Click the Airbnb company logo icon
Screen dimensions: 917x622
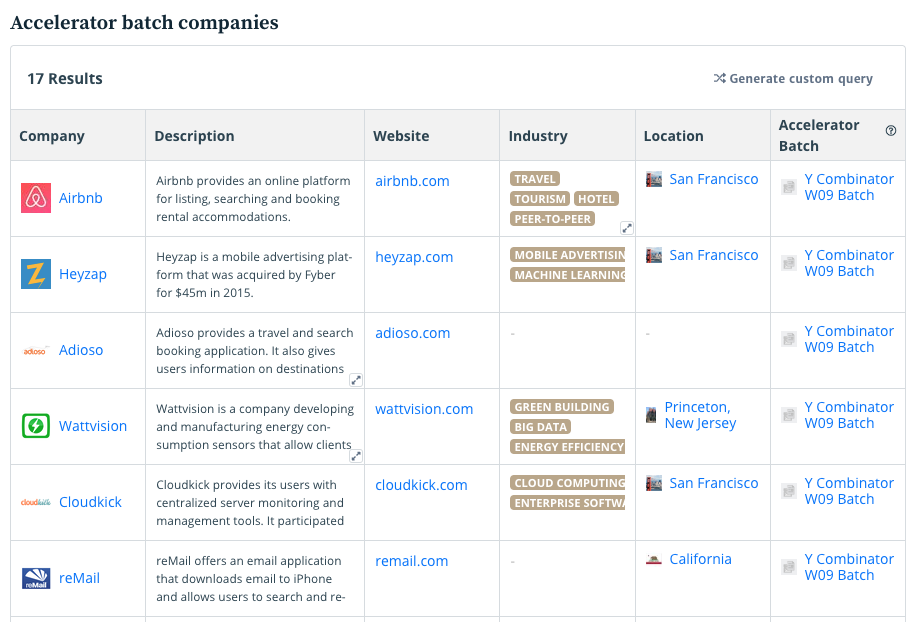pos(36,198)
